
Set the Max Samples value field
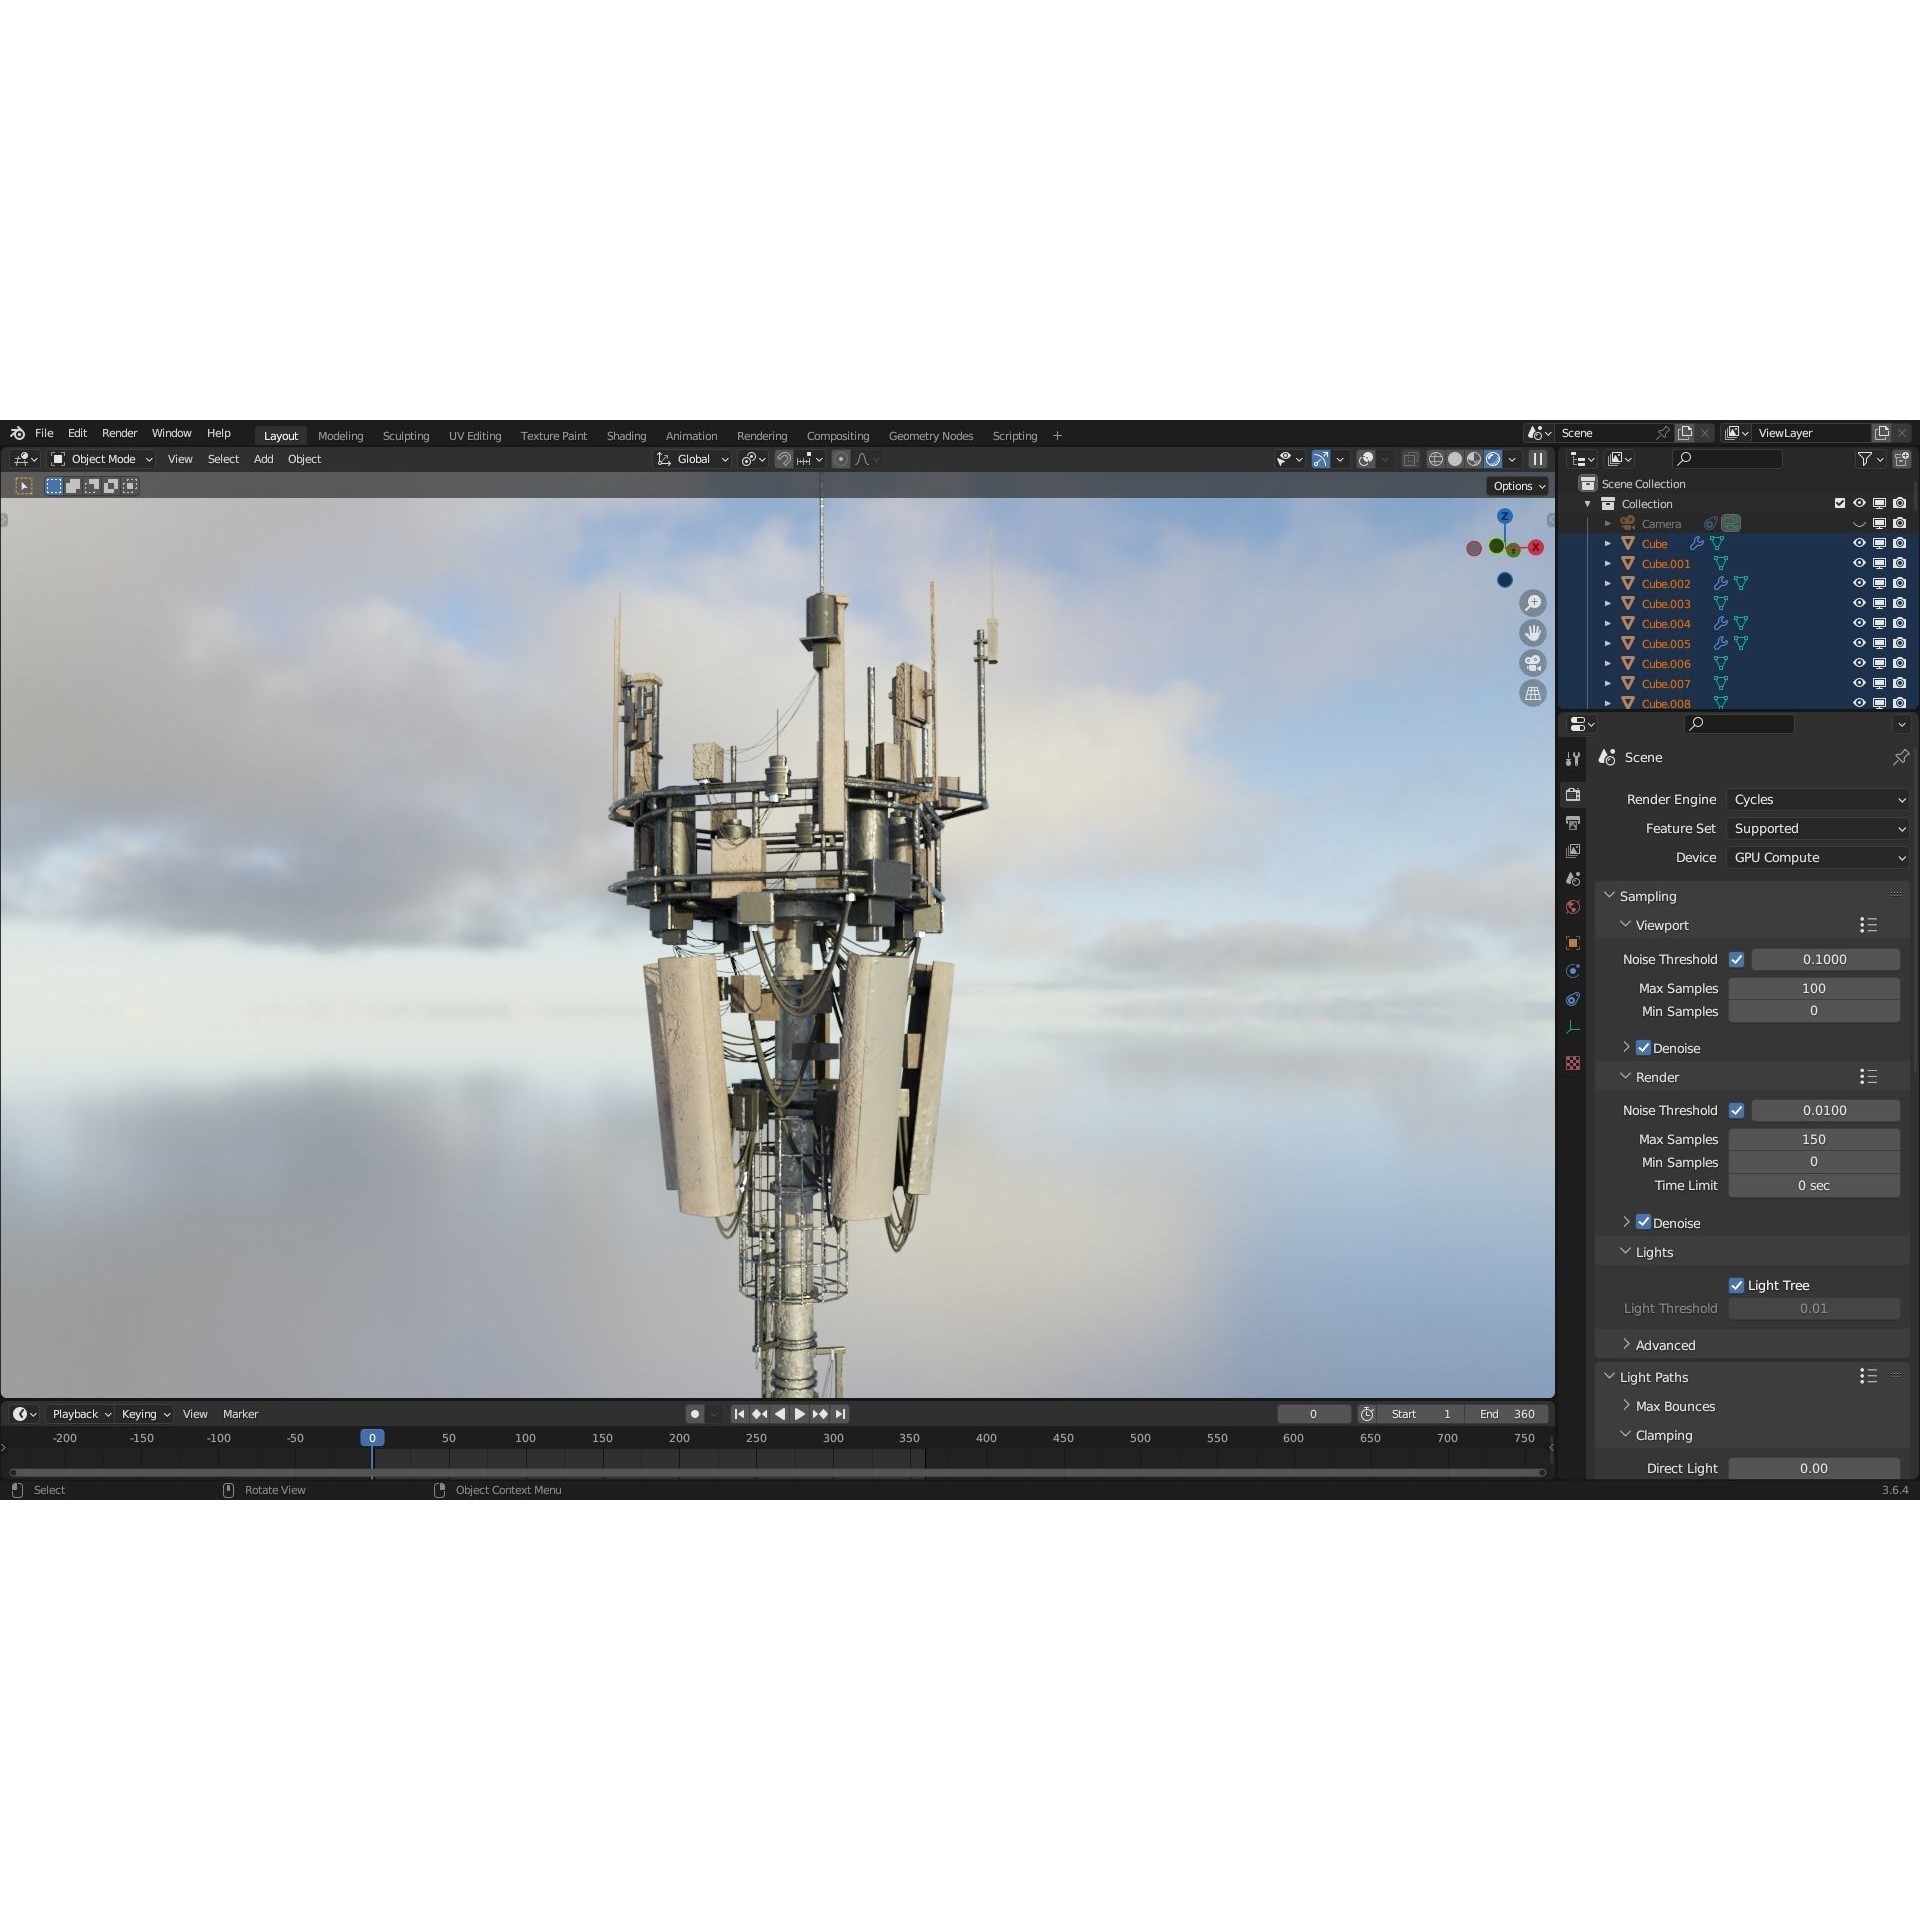pos(1814,988)
